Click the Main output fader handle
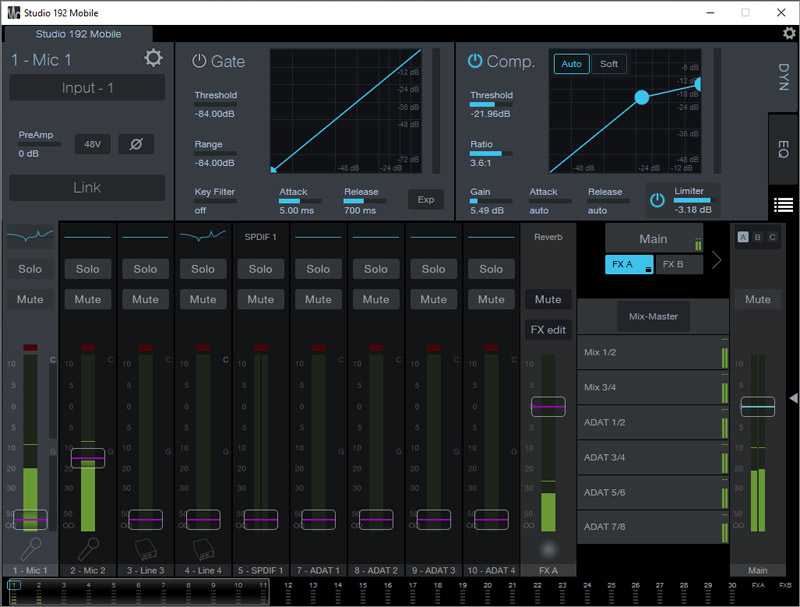Viewport: 800px width, 607px height. (757, 407)
